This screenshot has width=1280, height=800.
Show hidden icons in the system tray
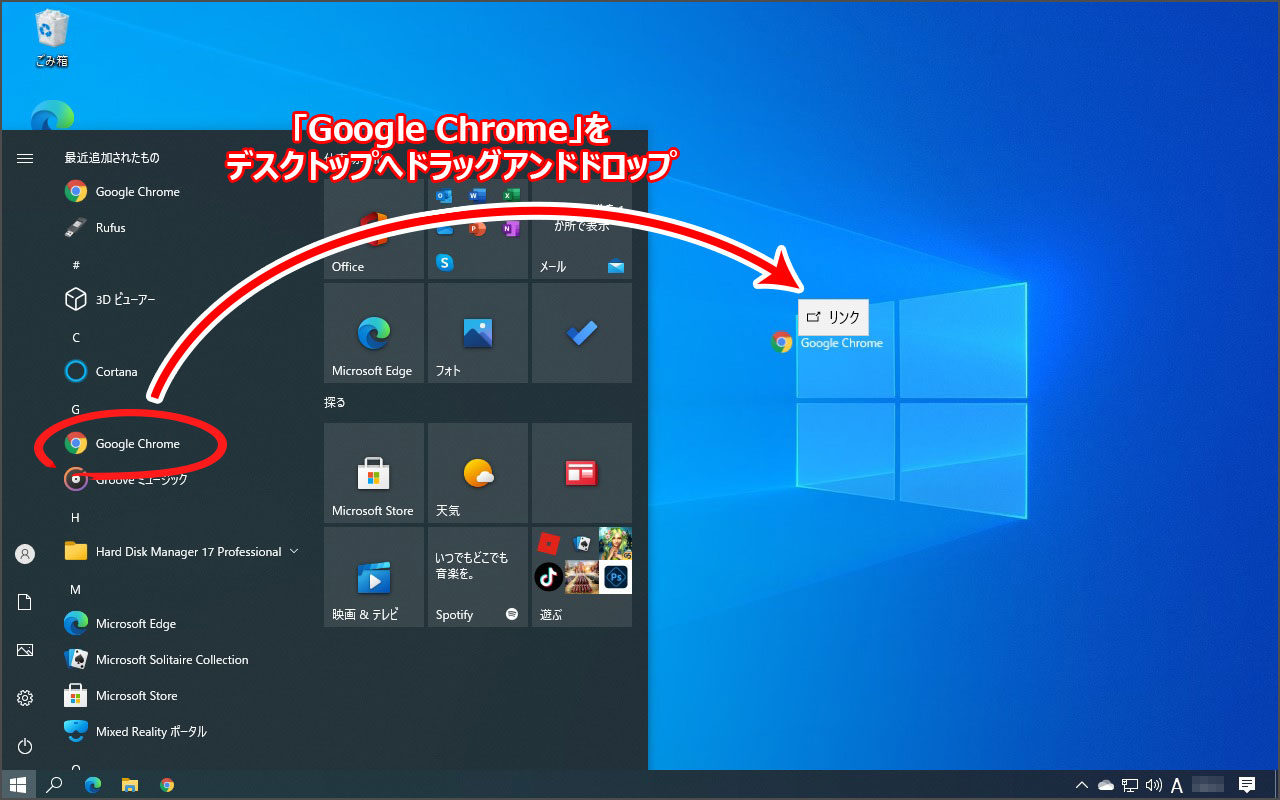pyautogui.click(x=1082, y=785)
